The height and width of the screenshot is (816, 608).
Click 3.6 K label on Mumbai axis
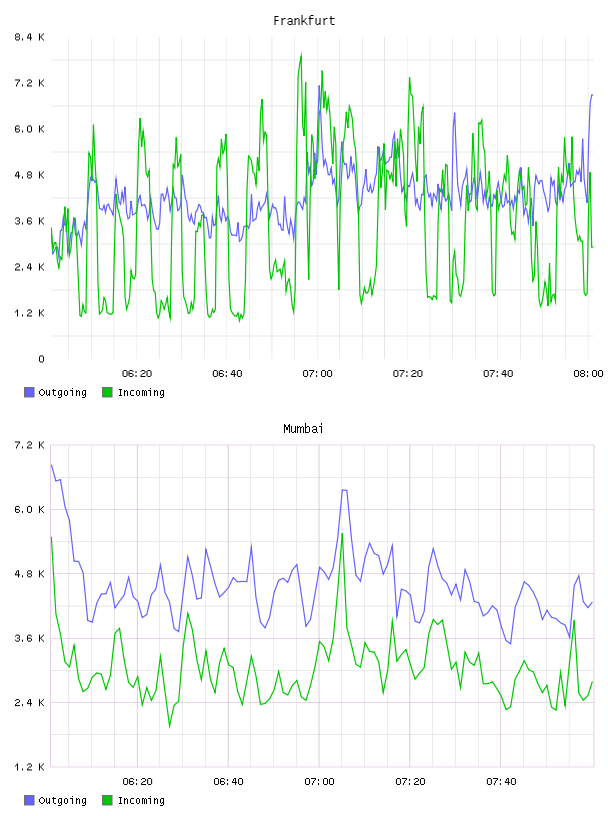[x=30, y=638]
